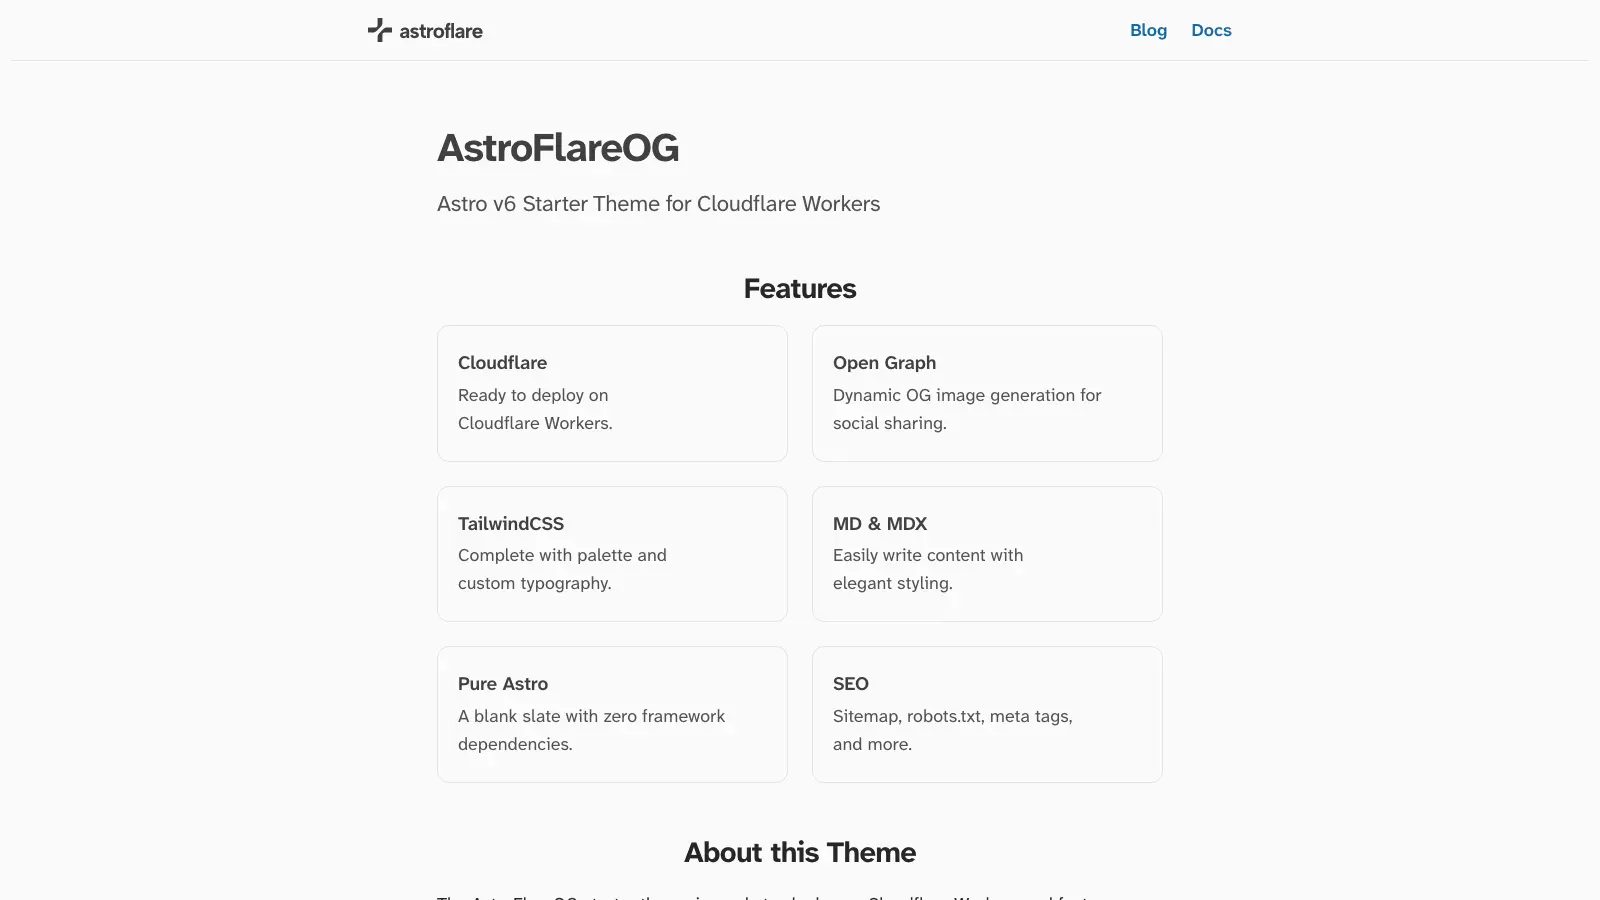The height and width of the screenshot is (900, 1600).
Task: Click 'Complete with palette and custom typography.' text
Action: 562,569
